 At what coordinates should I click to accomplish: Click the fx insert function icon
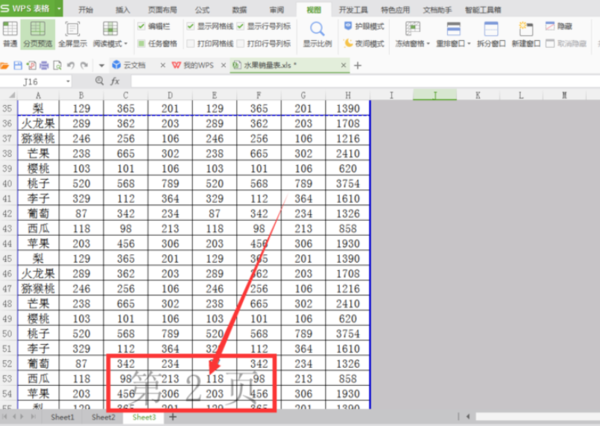click(x=115, y=81)
